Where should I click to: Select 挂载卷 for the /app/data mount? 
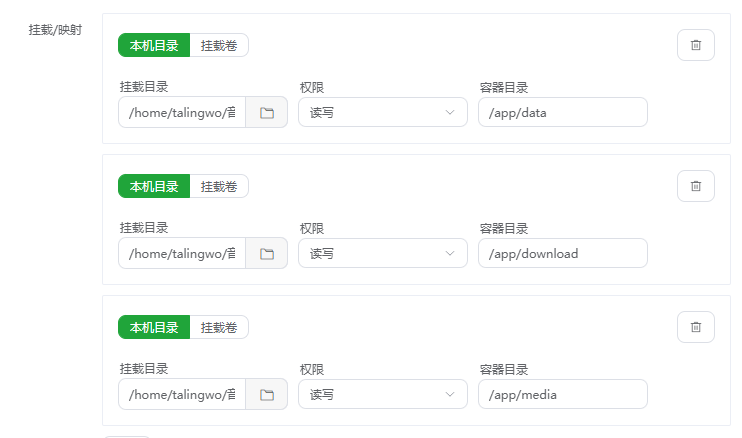(x=219, y=45)
